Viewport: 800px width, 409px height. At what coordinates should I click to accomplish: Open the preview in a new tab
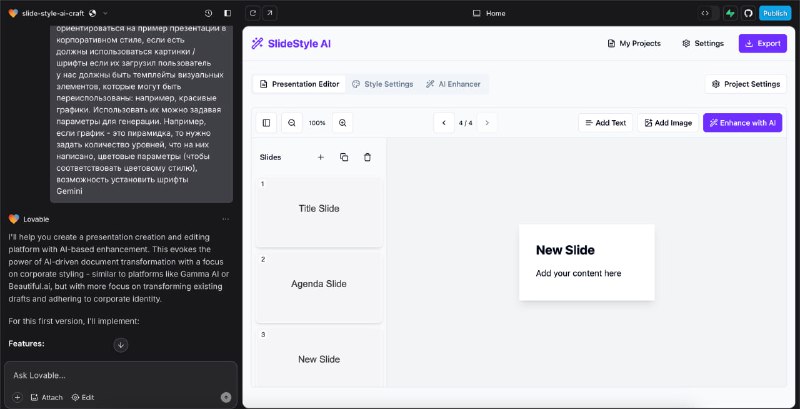click(269, 13)
